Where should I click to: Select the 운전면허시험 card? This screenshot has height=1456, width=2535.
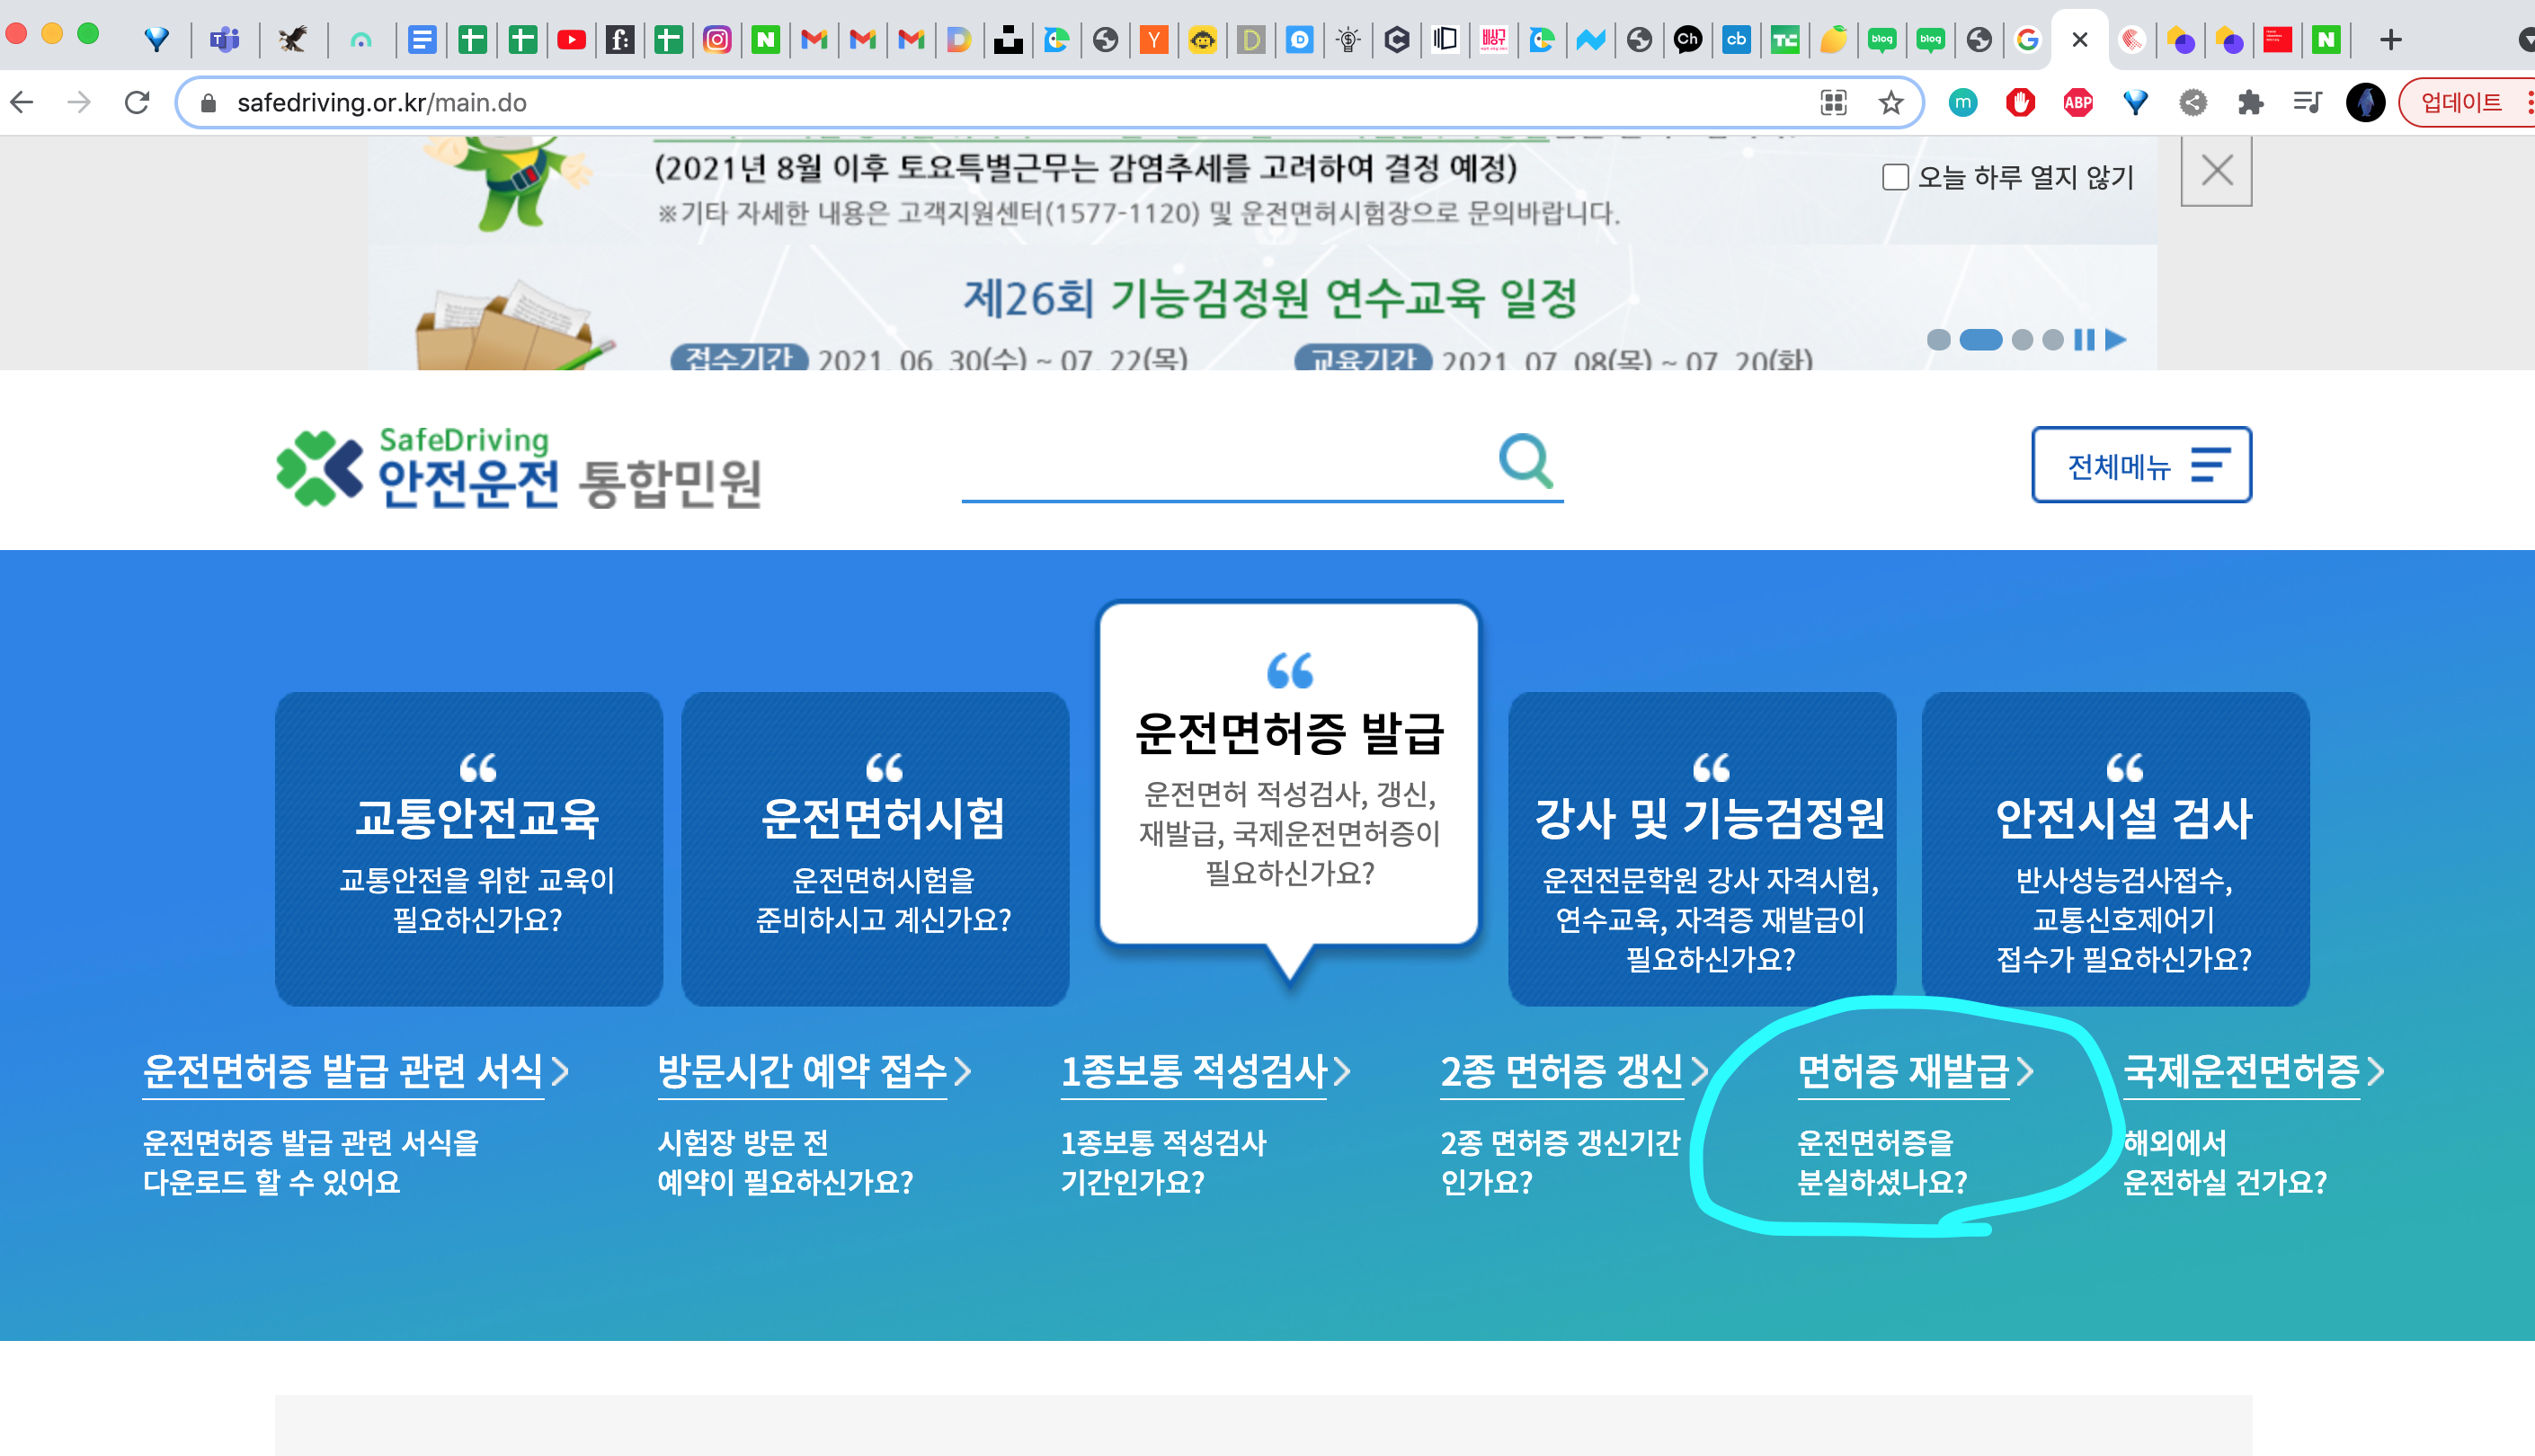click(x=875, y=848)
